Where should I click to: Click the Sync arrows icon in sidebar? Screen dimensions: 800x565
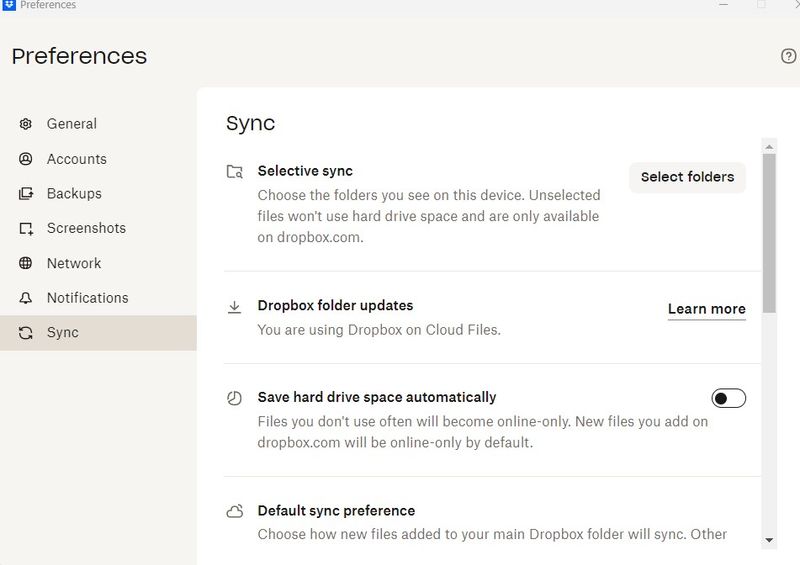[26, 333]
